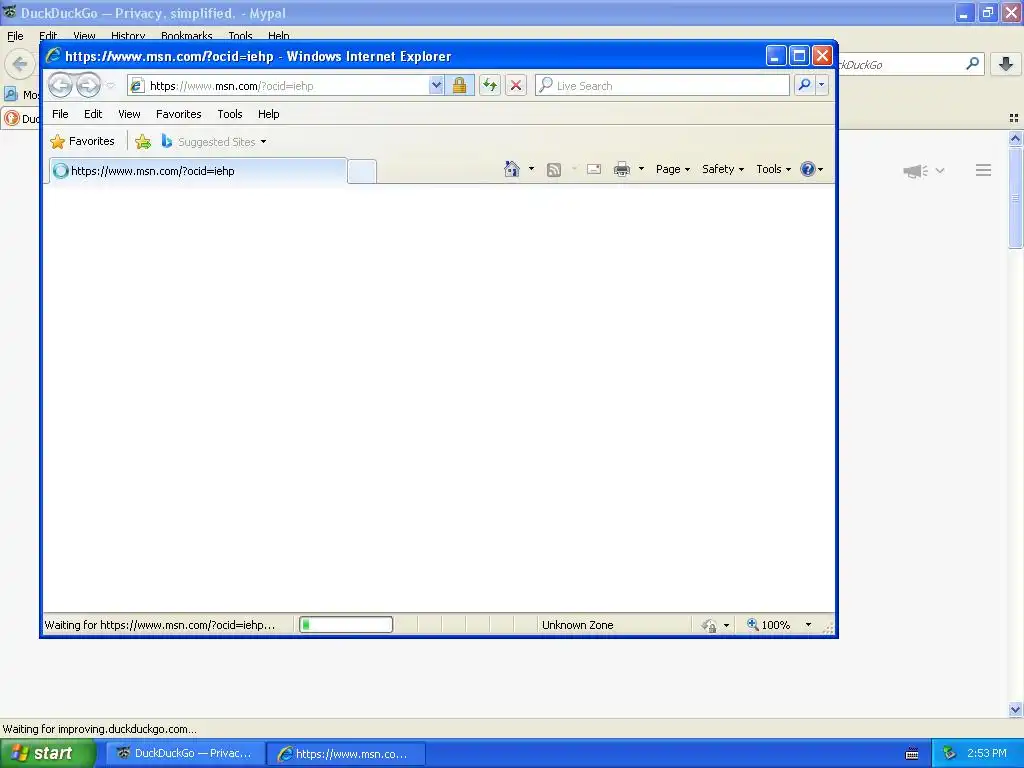This screenshot has width=1024, height=768.
Task: Click the Home icon in IE command bar
Action: pyautogui.click(x=511, y=169)
